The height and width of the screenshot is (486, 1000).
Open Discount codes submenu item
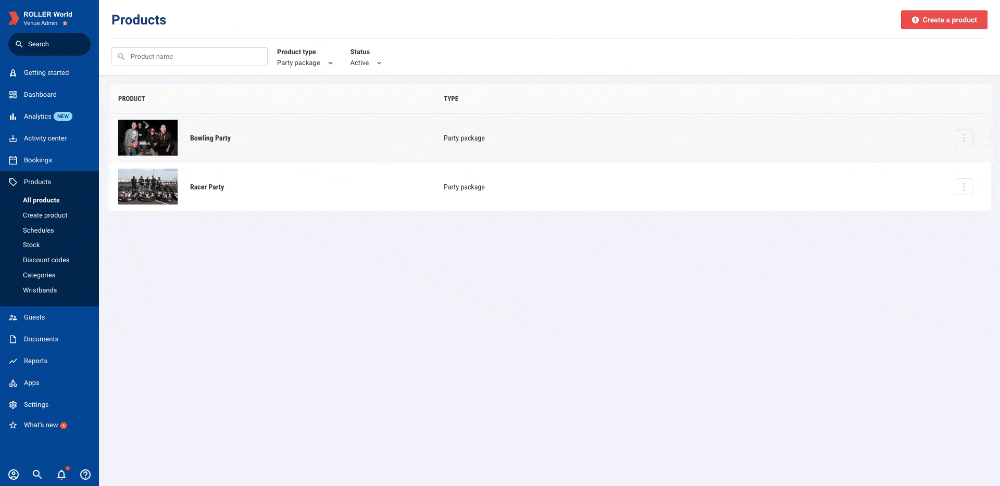[x=46, y=260]
